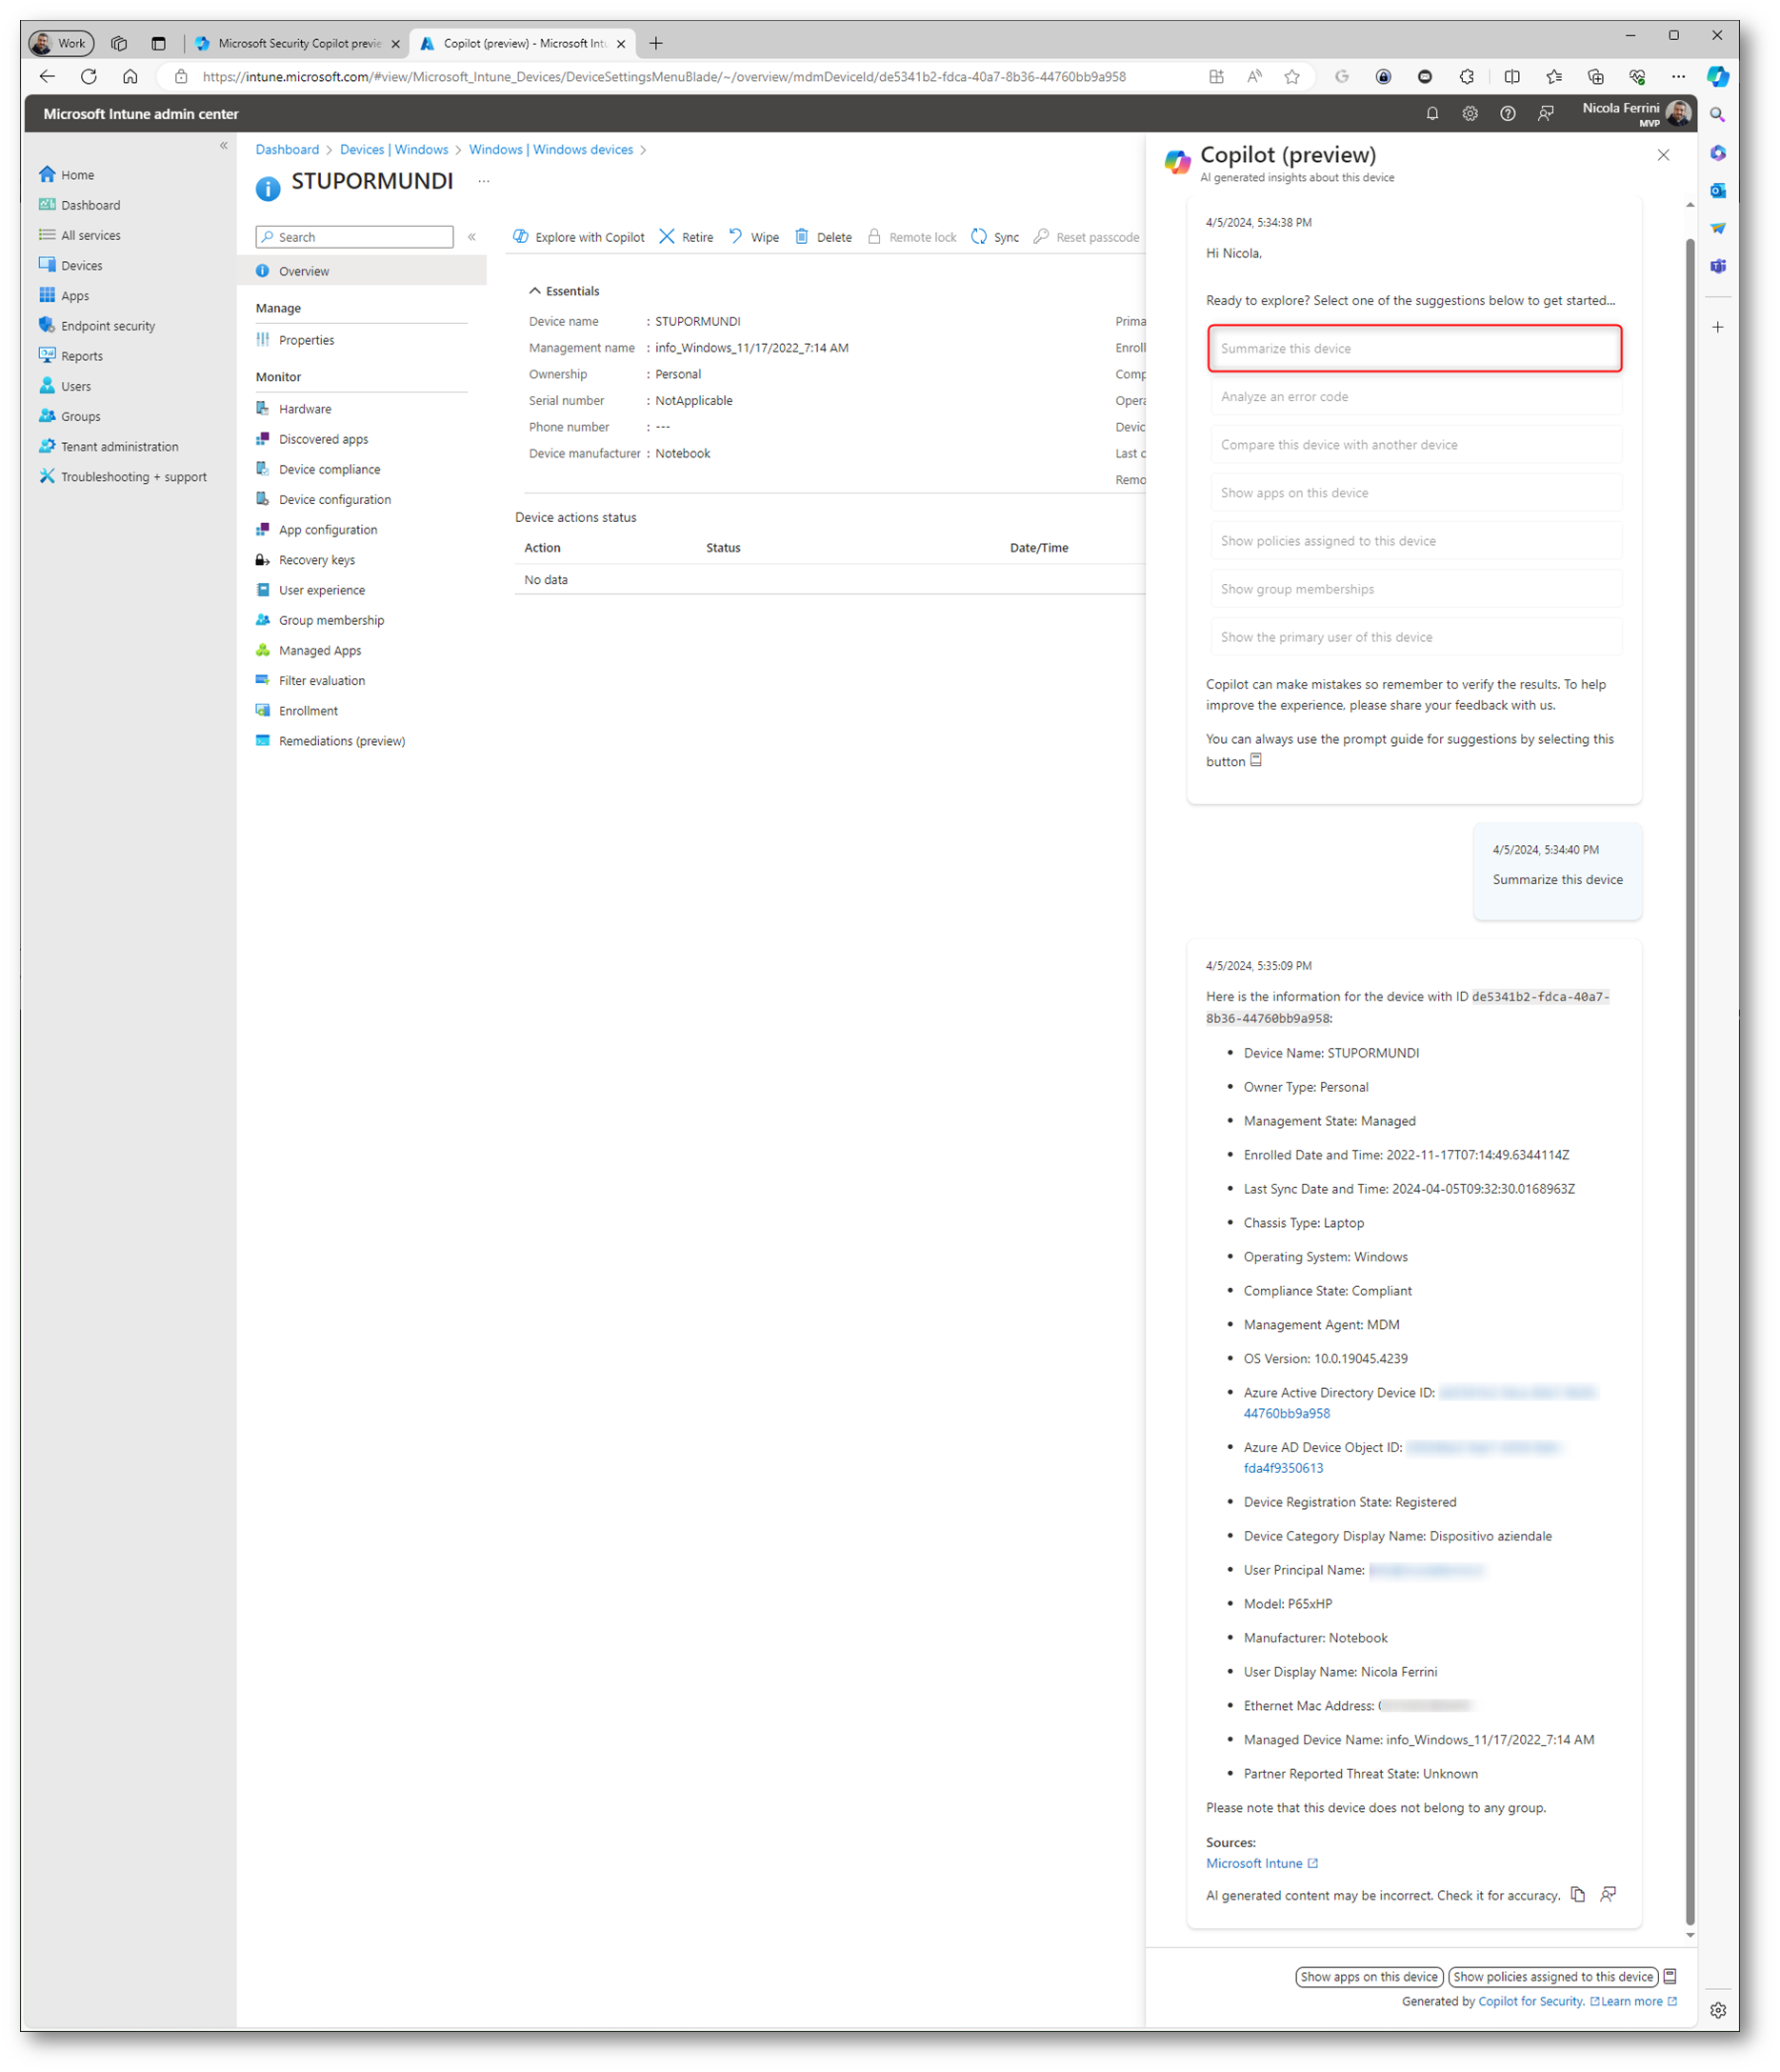This screenshot has width=1780, height=2072.
Task: Open Endpoint security menu item
Action: 97,326
